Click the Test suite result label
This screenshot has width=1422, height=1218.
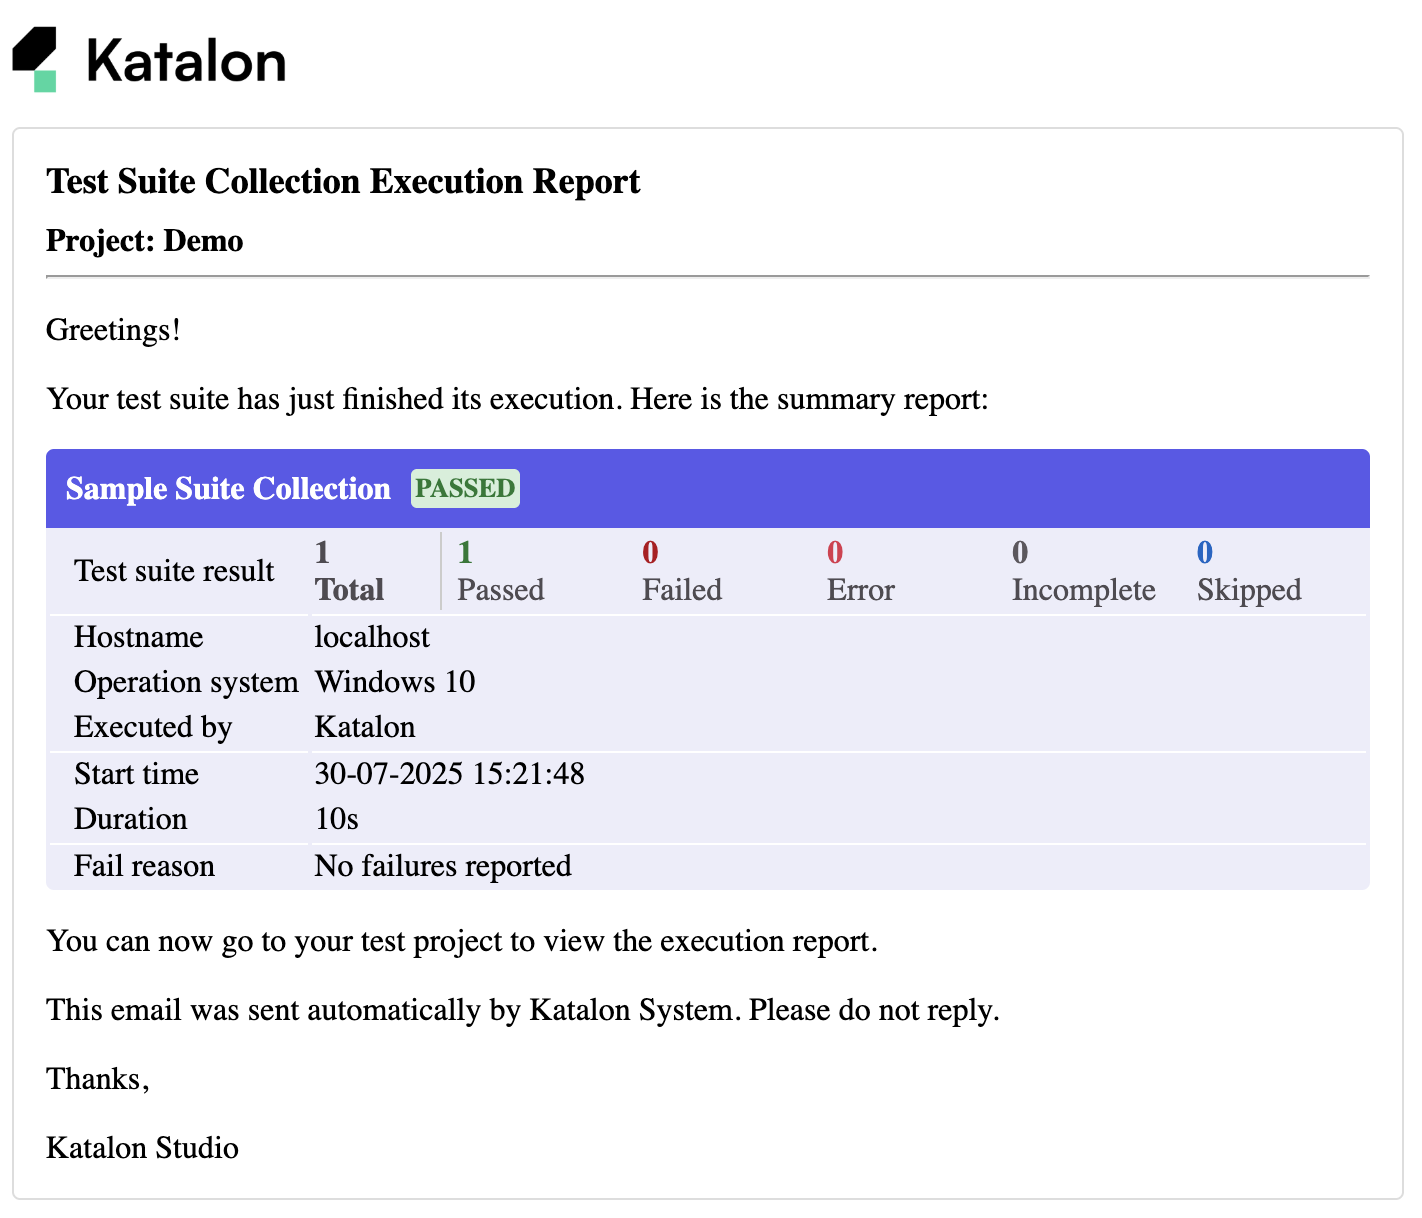174,571
